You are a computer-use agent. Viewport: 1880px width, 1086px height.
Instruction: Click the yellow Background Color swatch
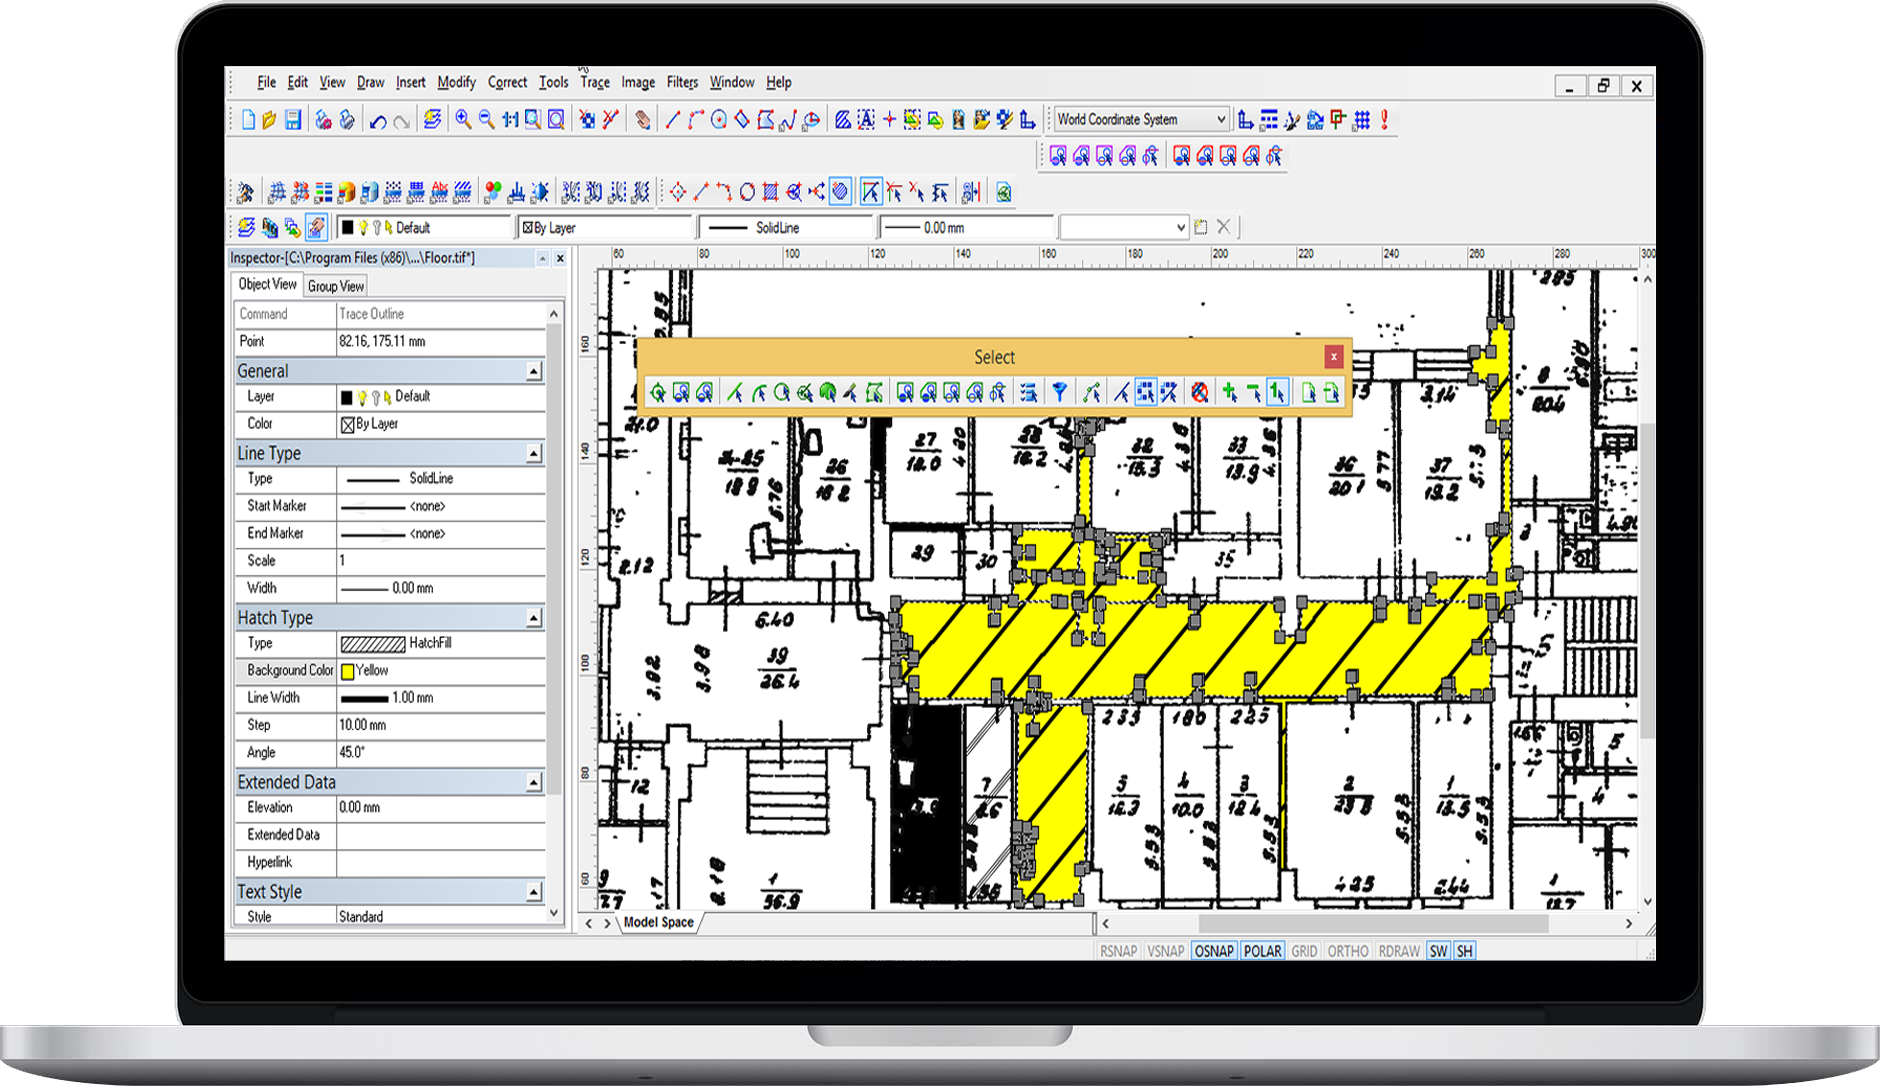click(x=348, y=671)
